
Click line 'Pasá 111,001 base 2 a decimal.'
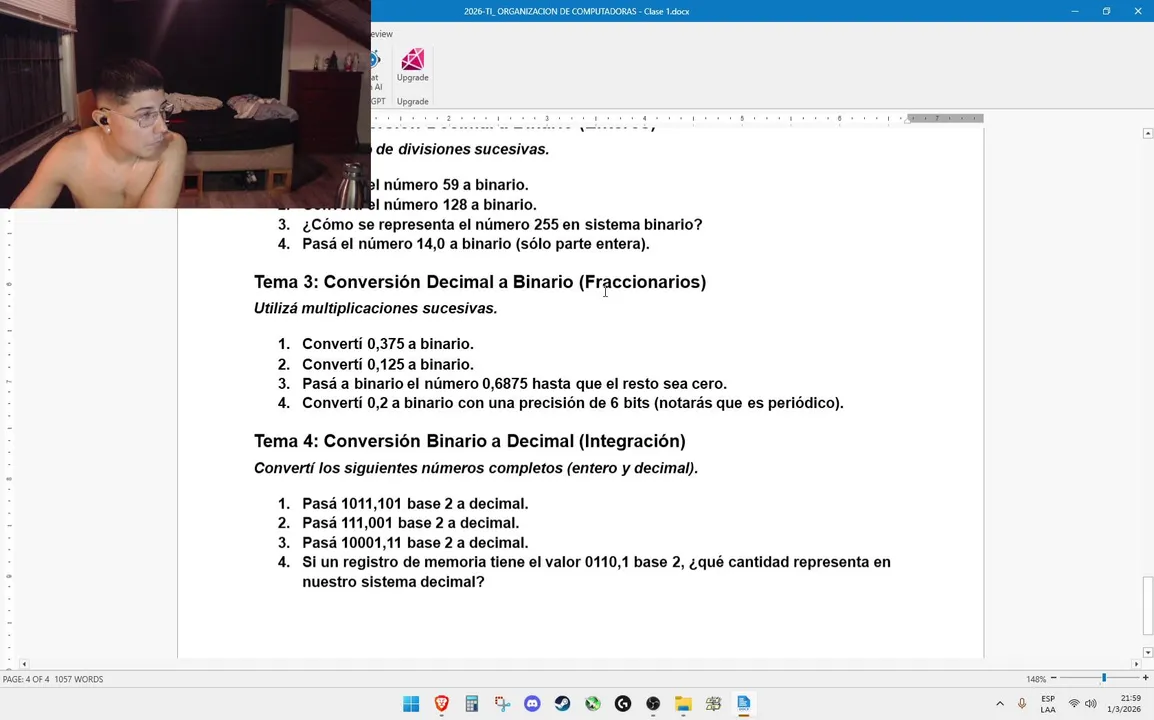[411, 523]
